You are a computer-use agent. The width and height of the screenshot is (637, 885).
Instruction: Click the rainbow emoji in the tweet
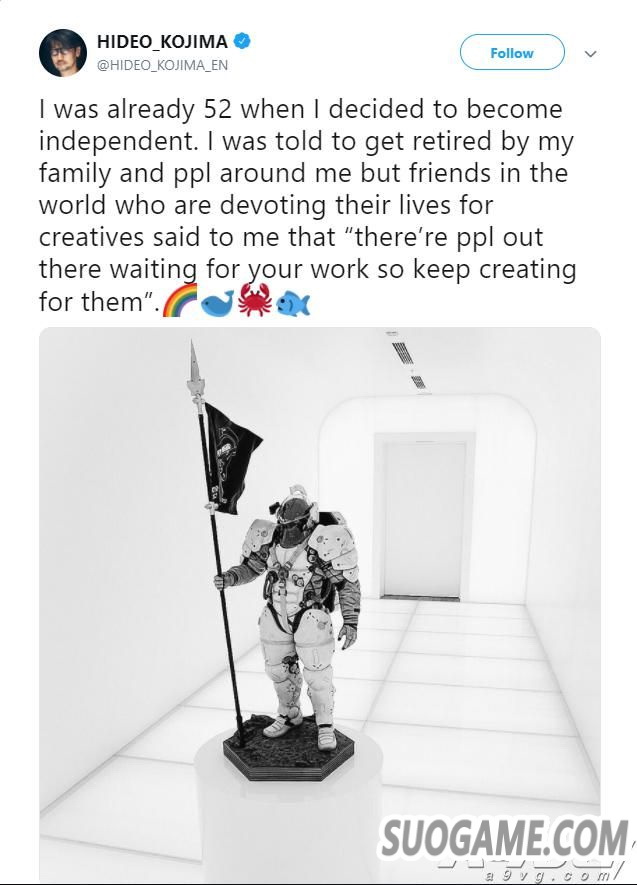pos(180,301)
